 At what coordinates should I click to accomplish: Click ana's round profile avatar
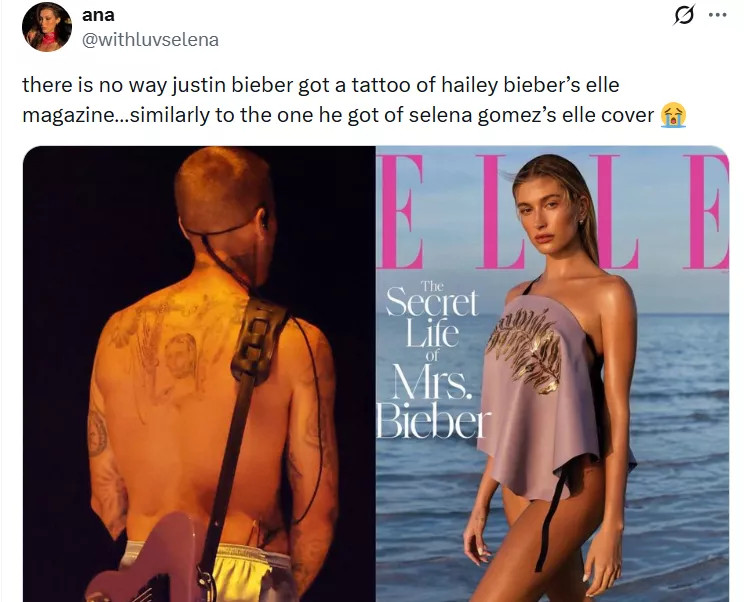click(x=47, y=27)
